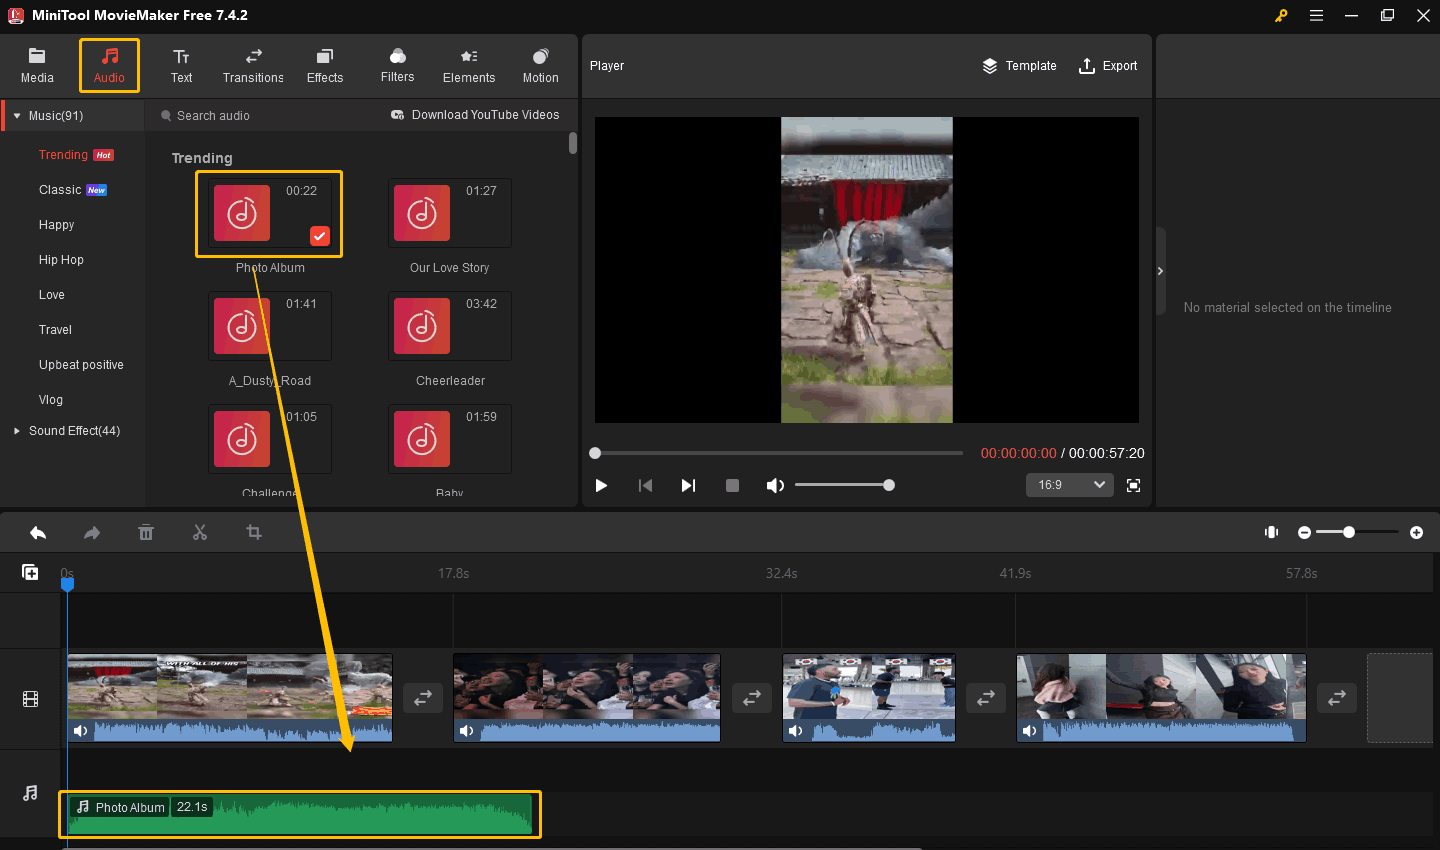1440x850 pixels.
Task: Select the Hip Hop music category
Action: (61, 260)
